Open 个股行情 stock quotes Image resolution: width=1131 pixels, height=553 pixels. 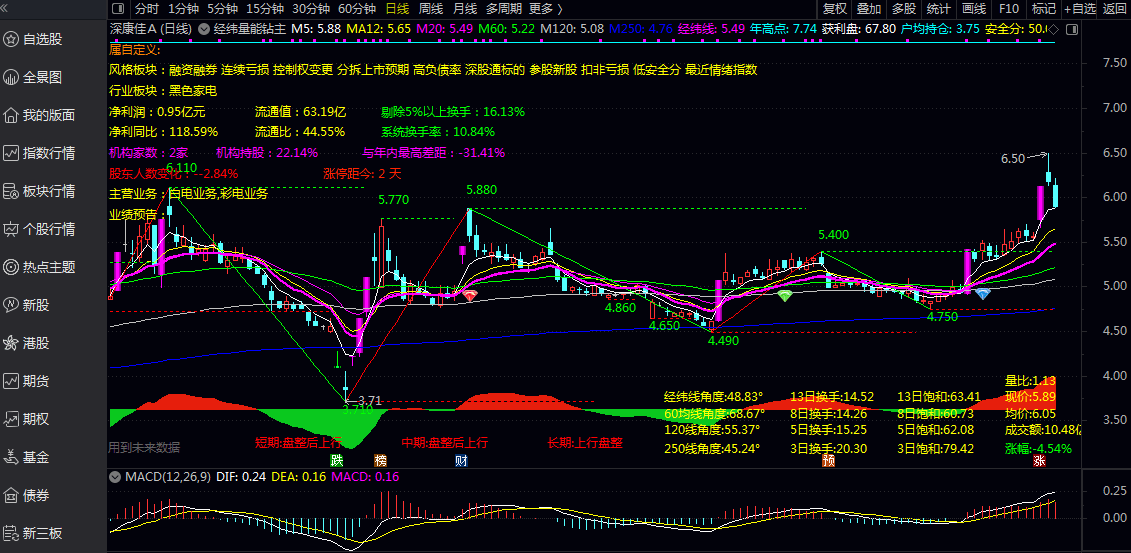pyautogui.click(x=42, y=229)
